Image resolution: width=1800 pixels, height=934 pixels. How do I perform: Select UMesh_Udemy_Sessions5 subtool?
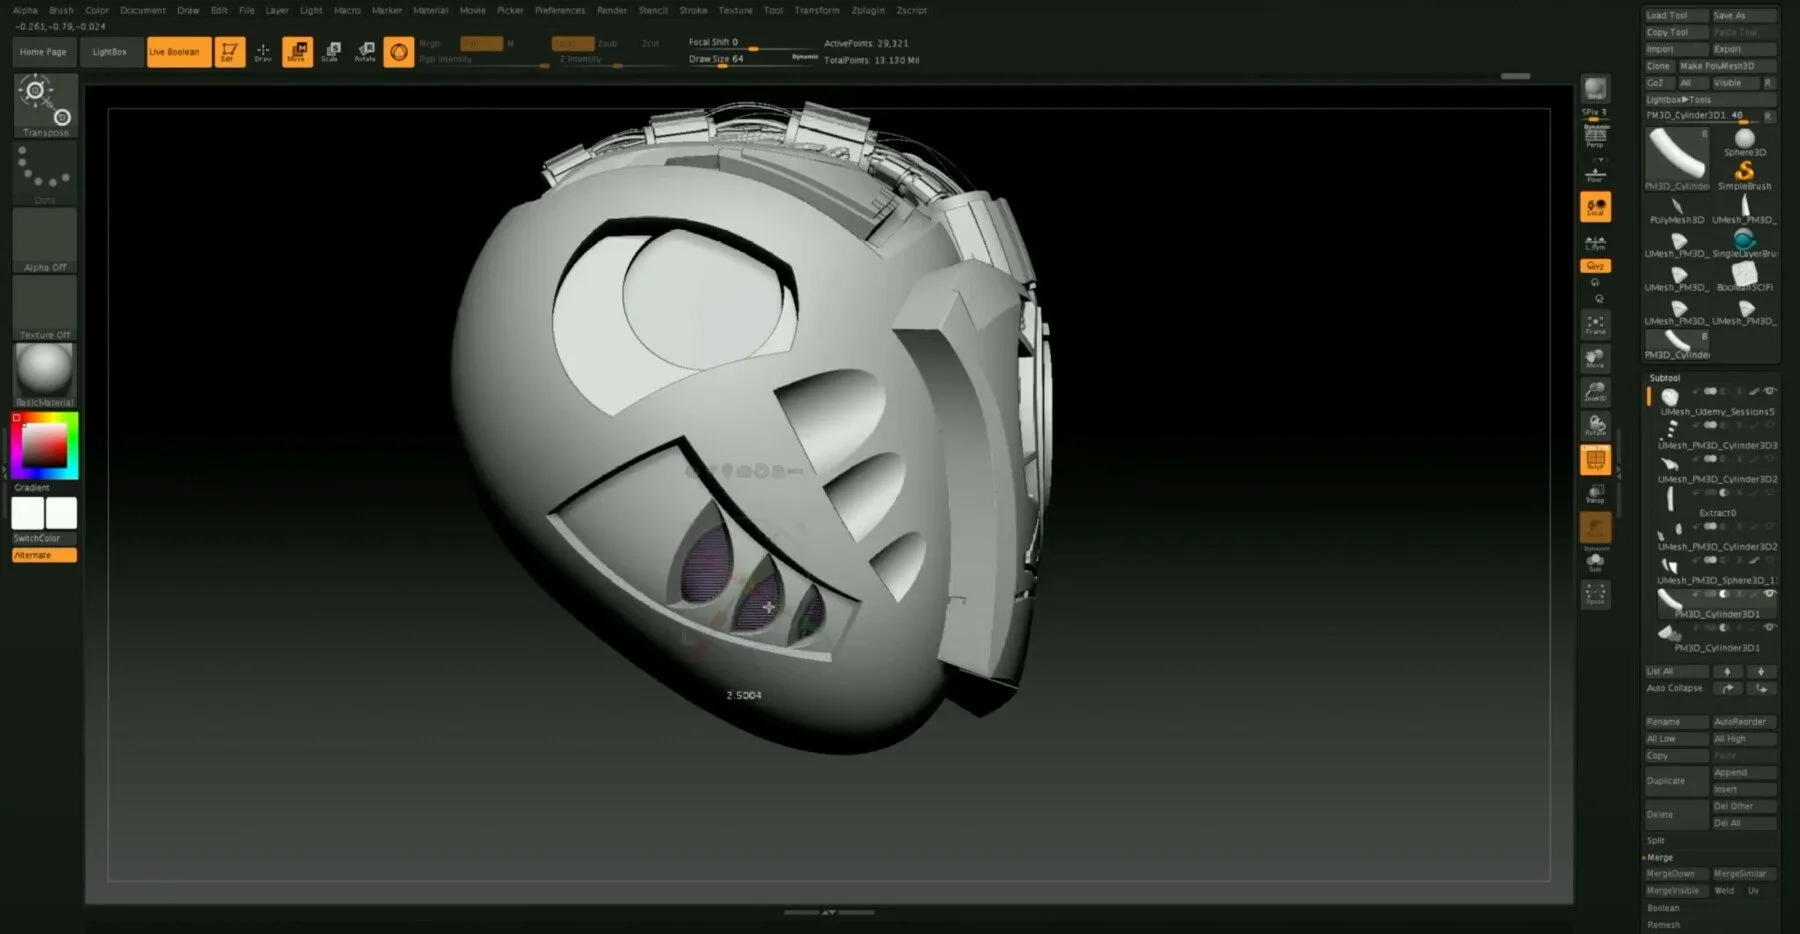pos(1712,401)
